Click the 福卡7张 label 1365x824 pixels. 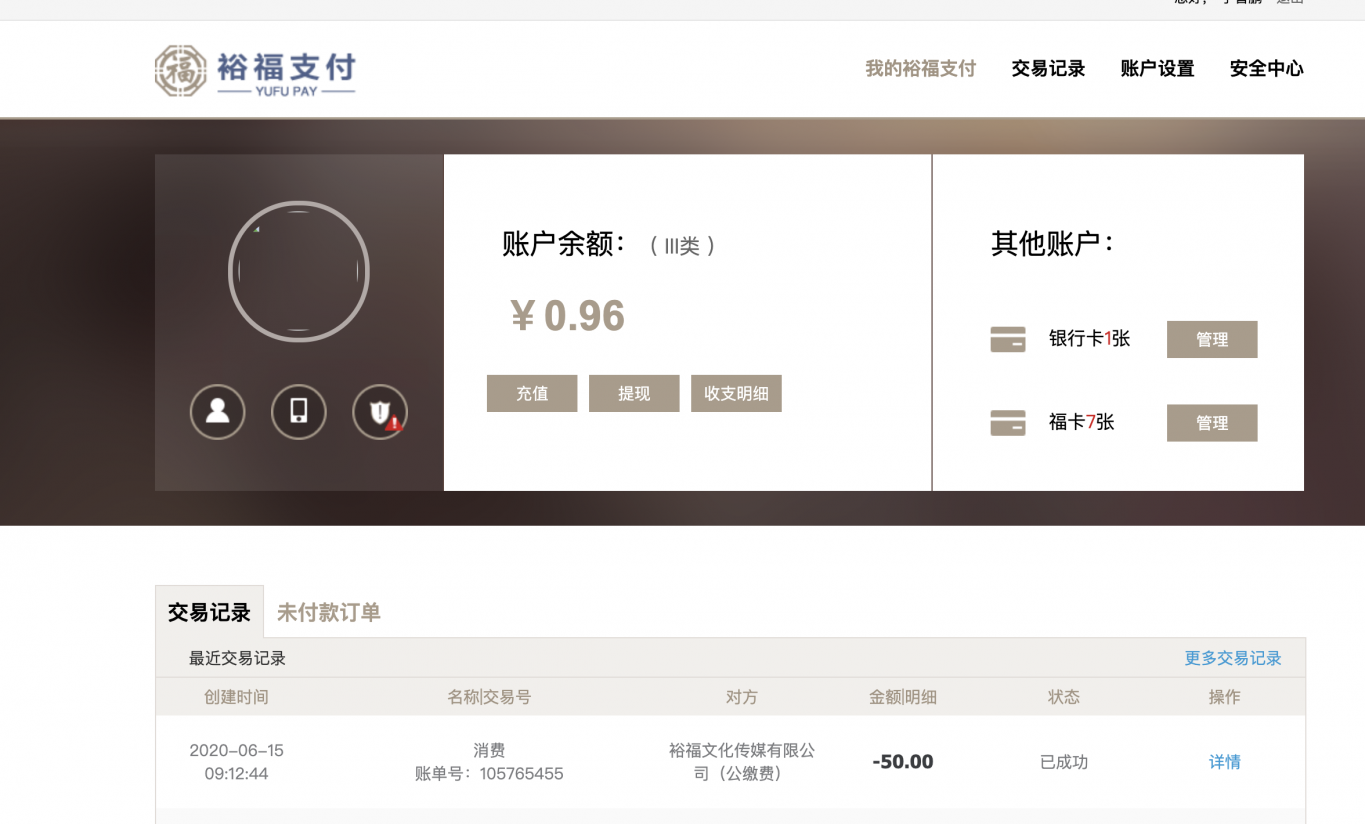[1081, 422]
